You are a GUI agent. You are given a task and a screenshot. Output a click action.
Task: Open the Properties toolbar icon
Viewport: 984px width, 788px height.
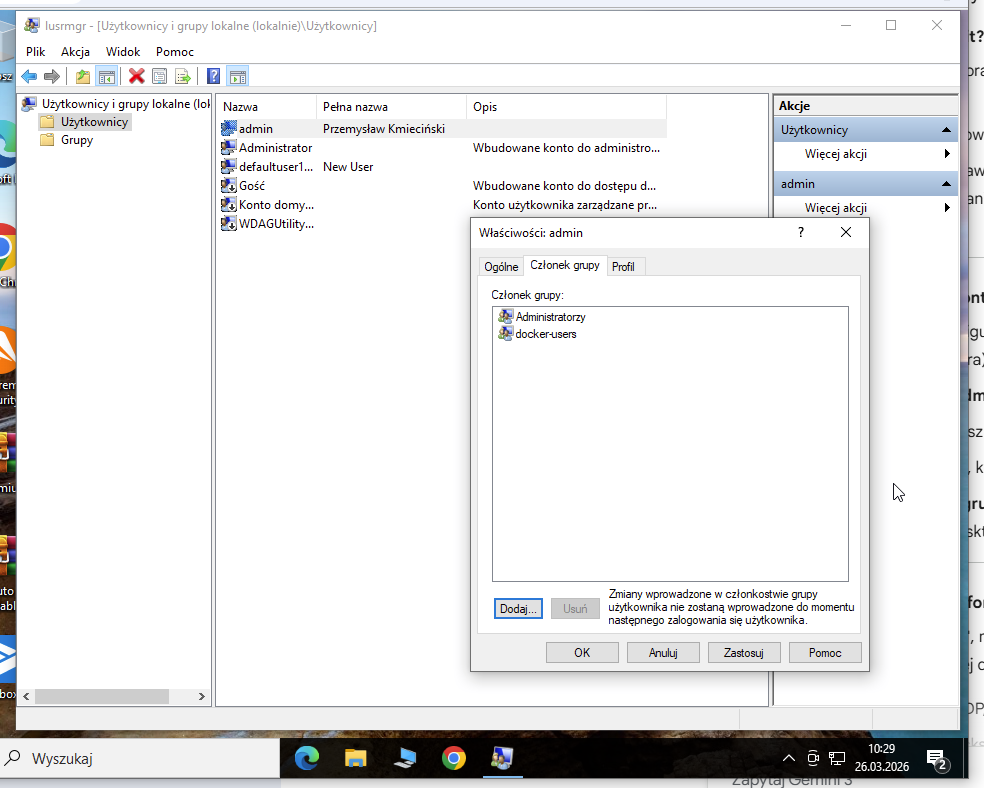click(160, 77)
